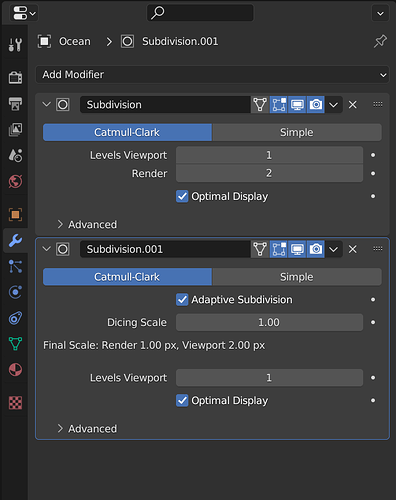Select Simple in the Subdivision.001 modifier
This screenshot has width=396, height=500.
[297, 277]
